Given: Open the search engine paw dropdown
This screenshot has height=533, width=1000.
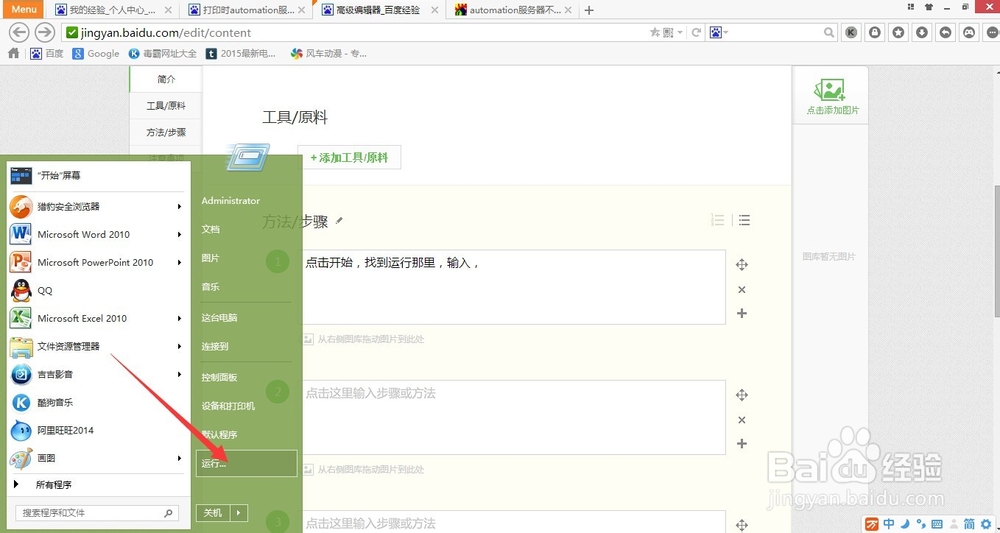Looking at the screenshot, I should pos(719,33).
